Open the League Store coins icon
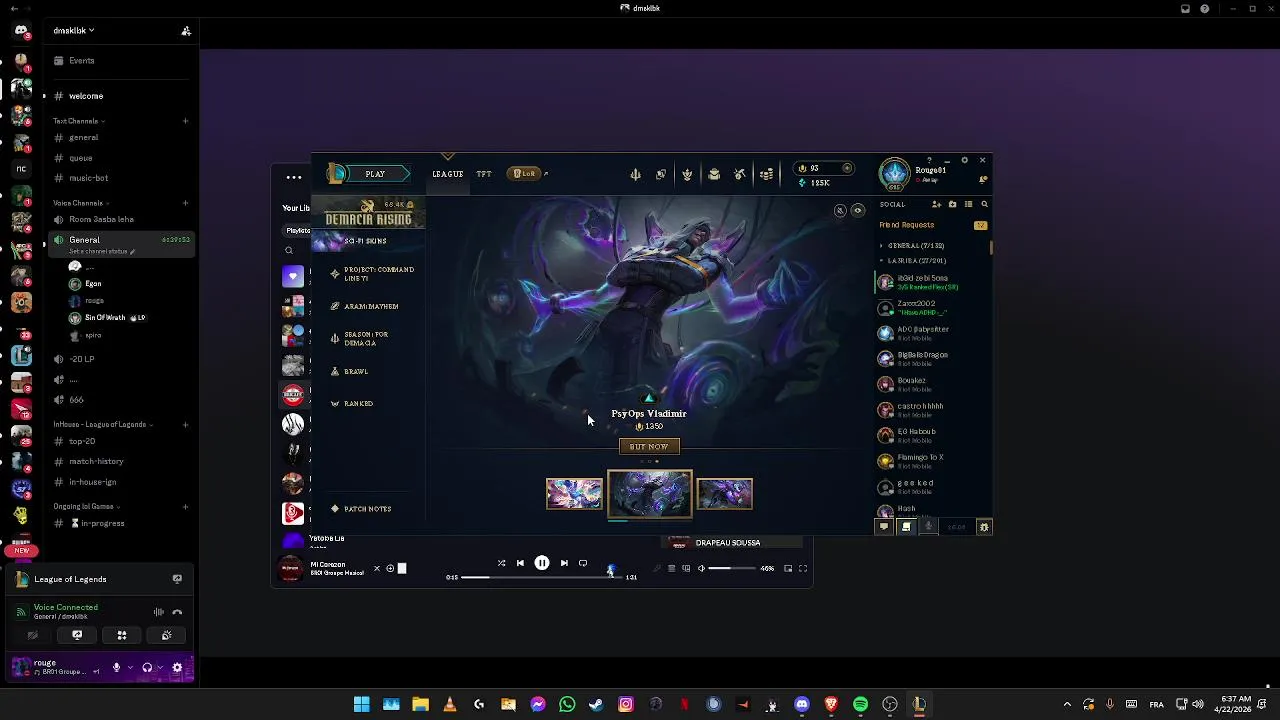 pyautogui.click(x=766, y=174)
